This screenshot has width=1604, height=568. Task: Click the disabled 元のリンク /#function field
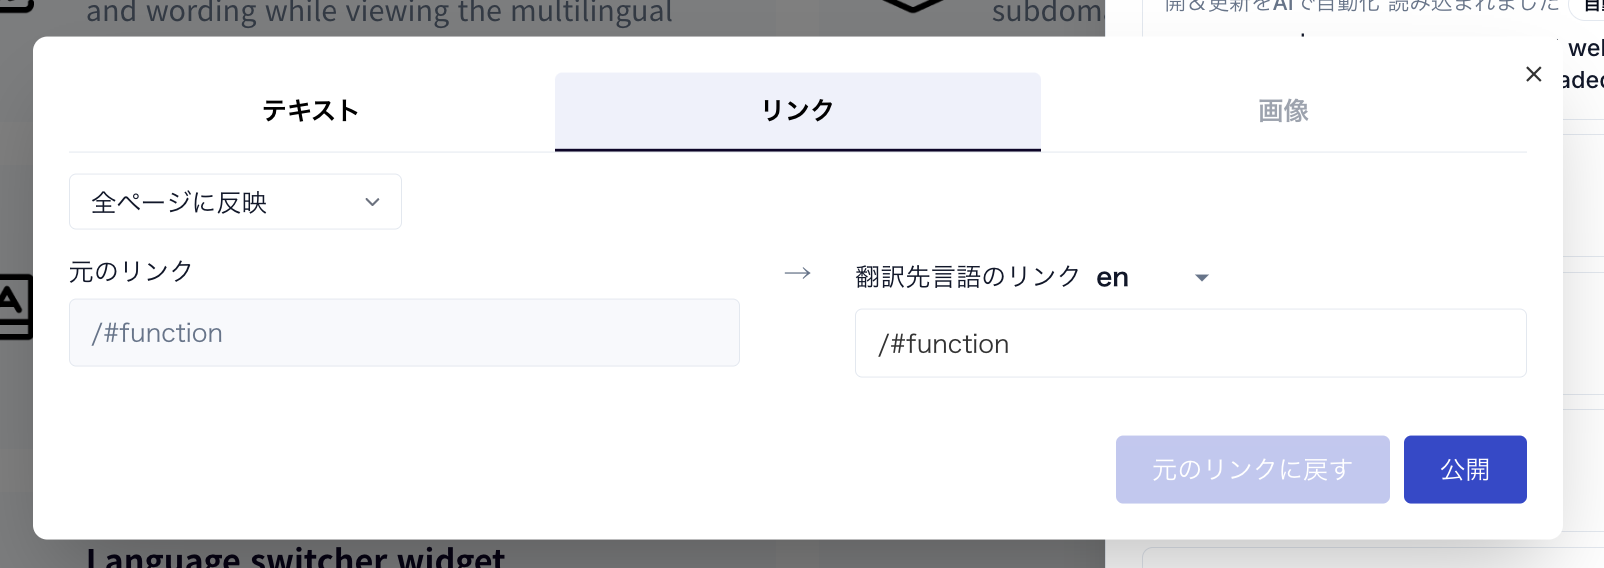[404, 332]
